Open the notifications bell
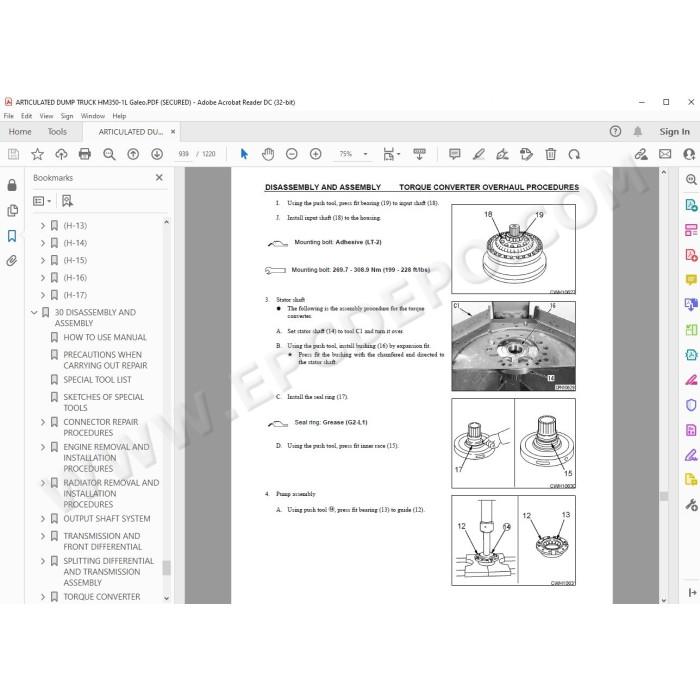The height and width of the screenshot is (700, 700). (x=638, y=131)
